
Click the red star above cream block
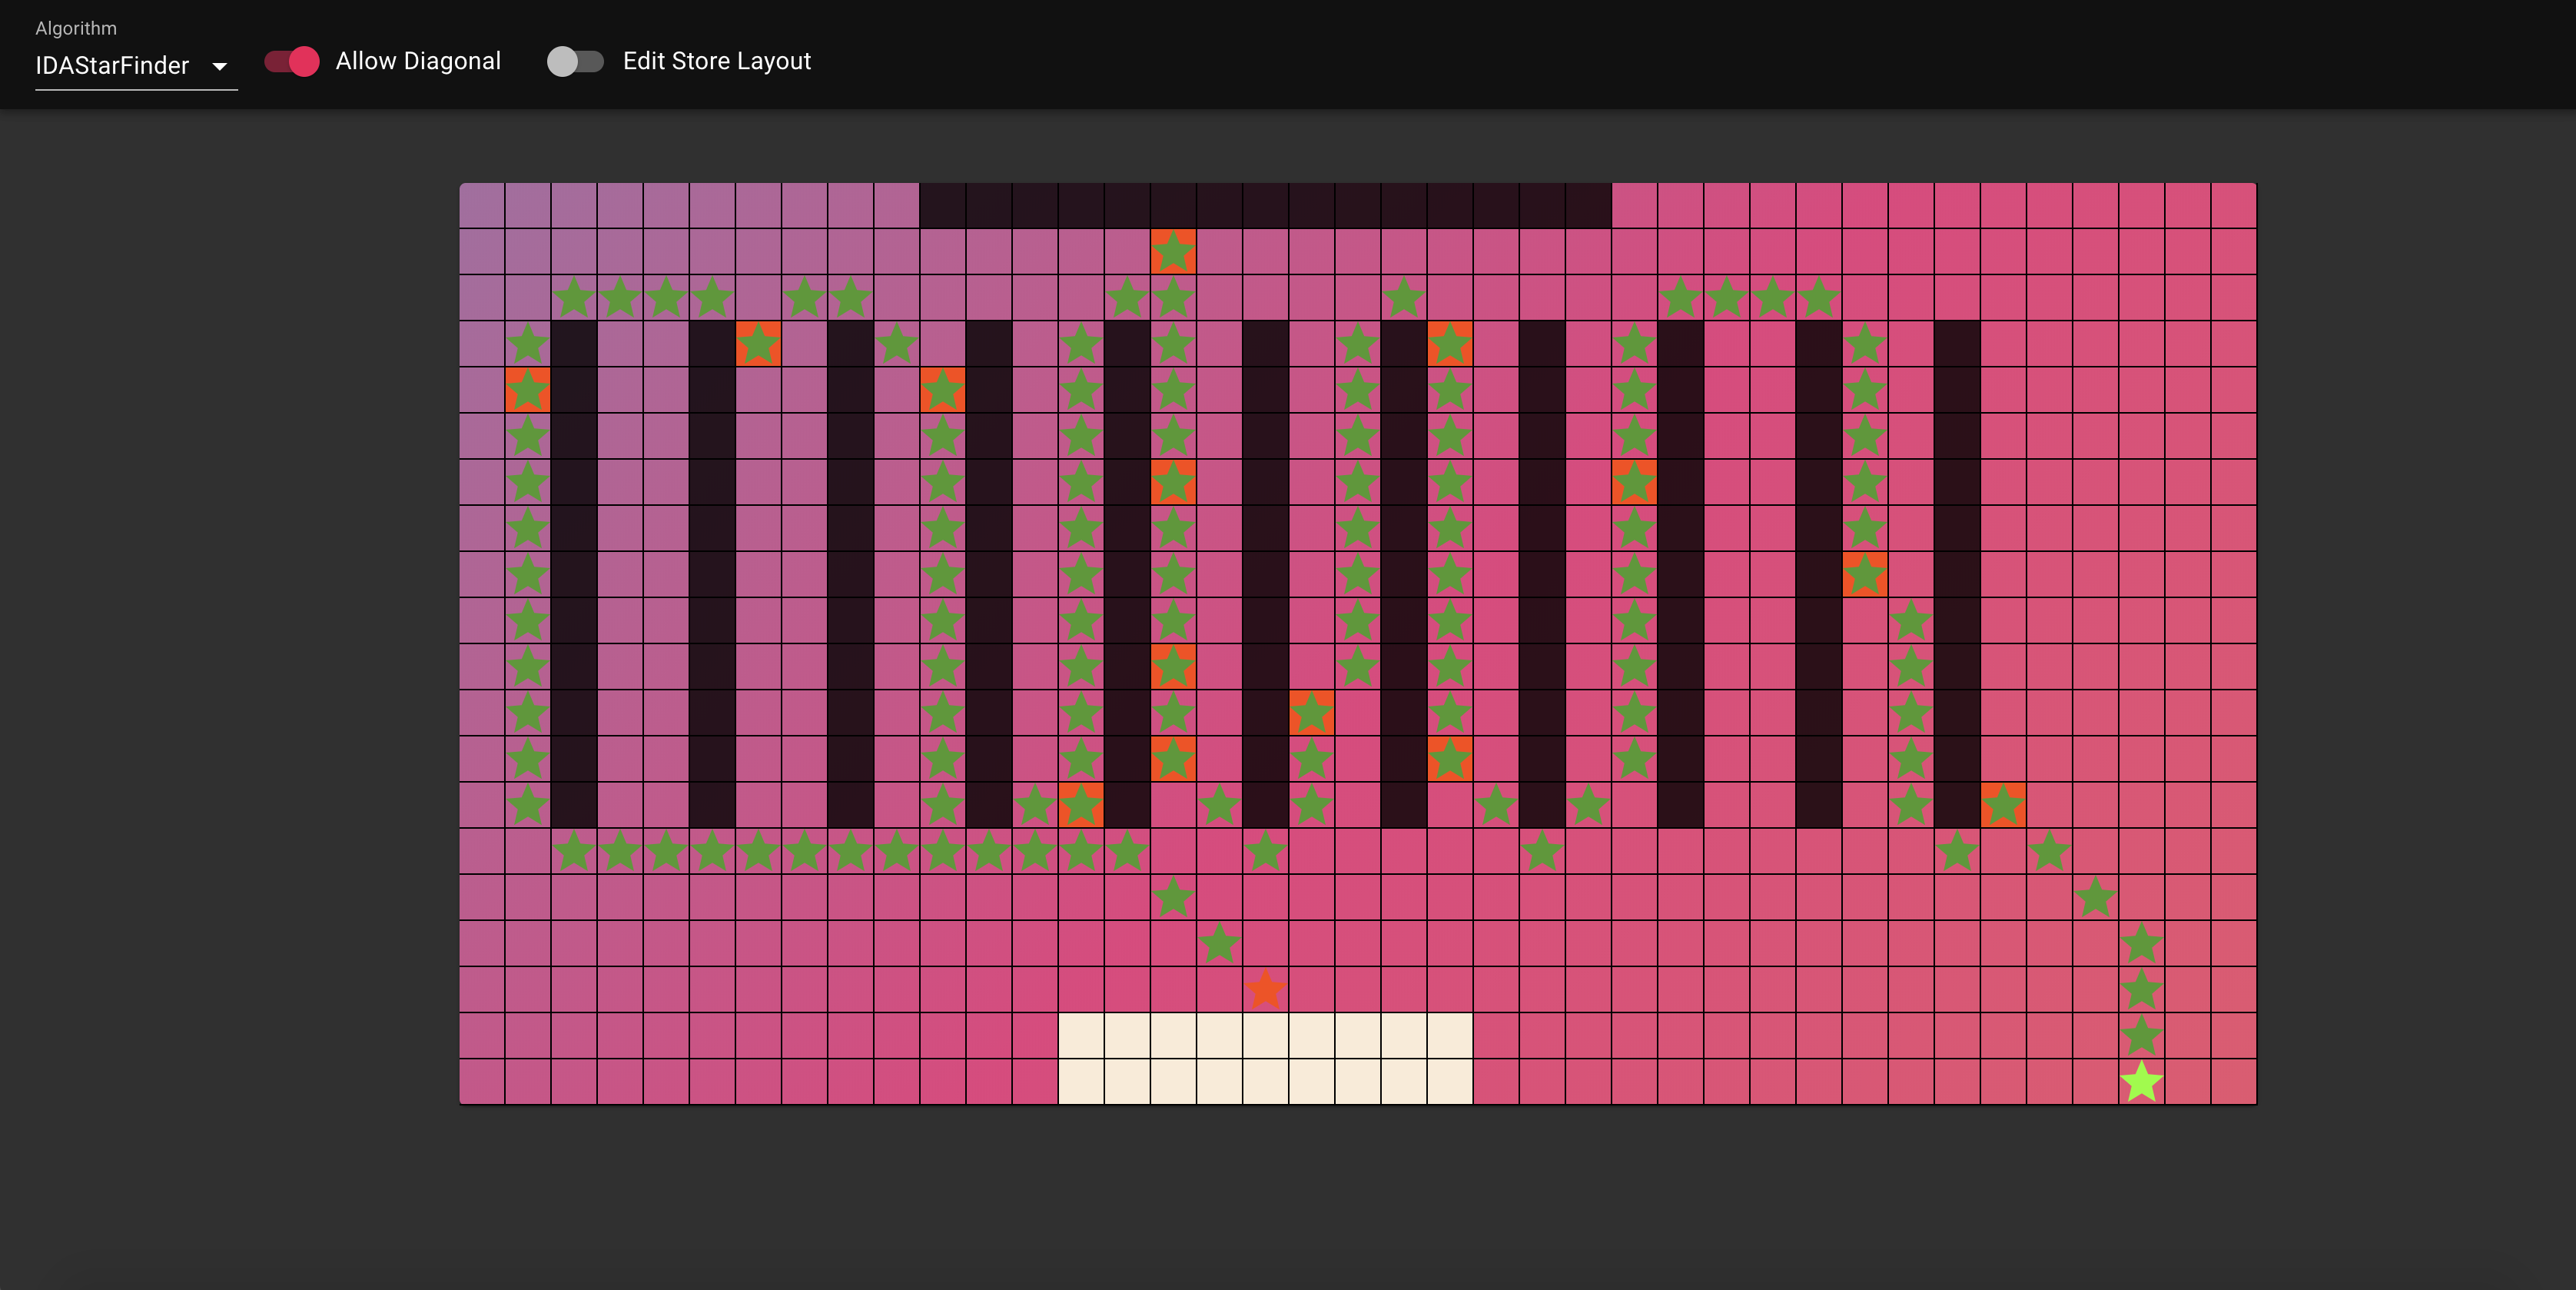click(x=1265, y=990)
